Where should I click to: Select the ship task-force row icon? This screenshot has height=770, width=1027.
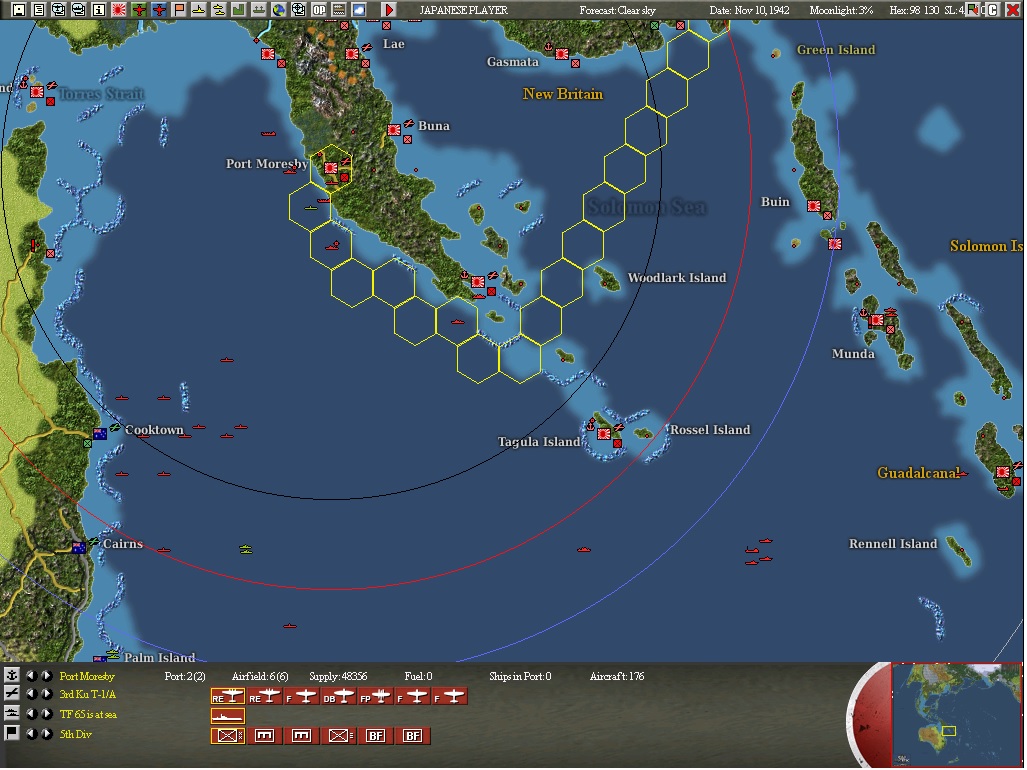pos(11,713)
